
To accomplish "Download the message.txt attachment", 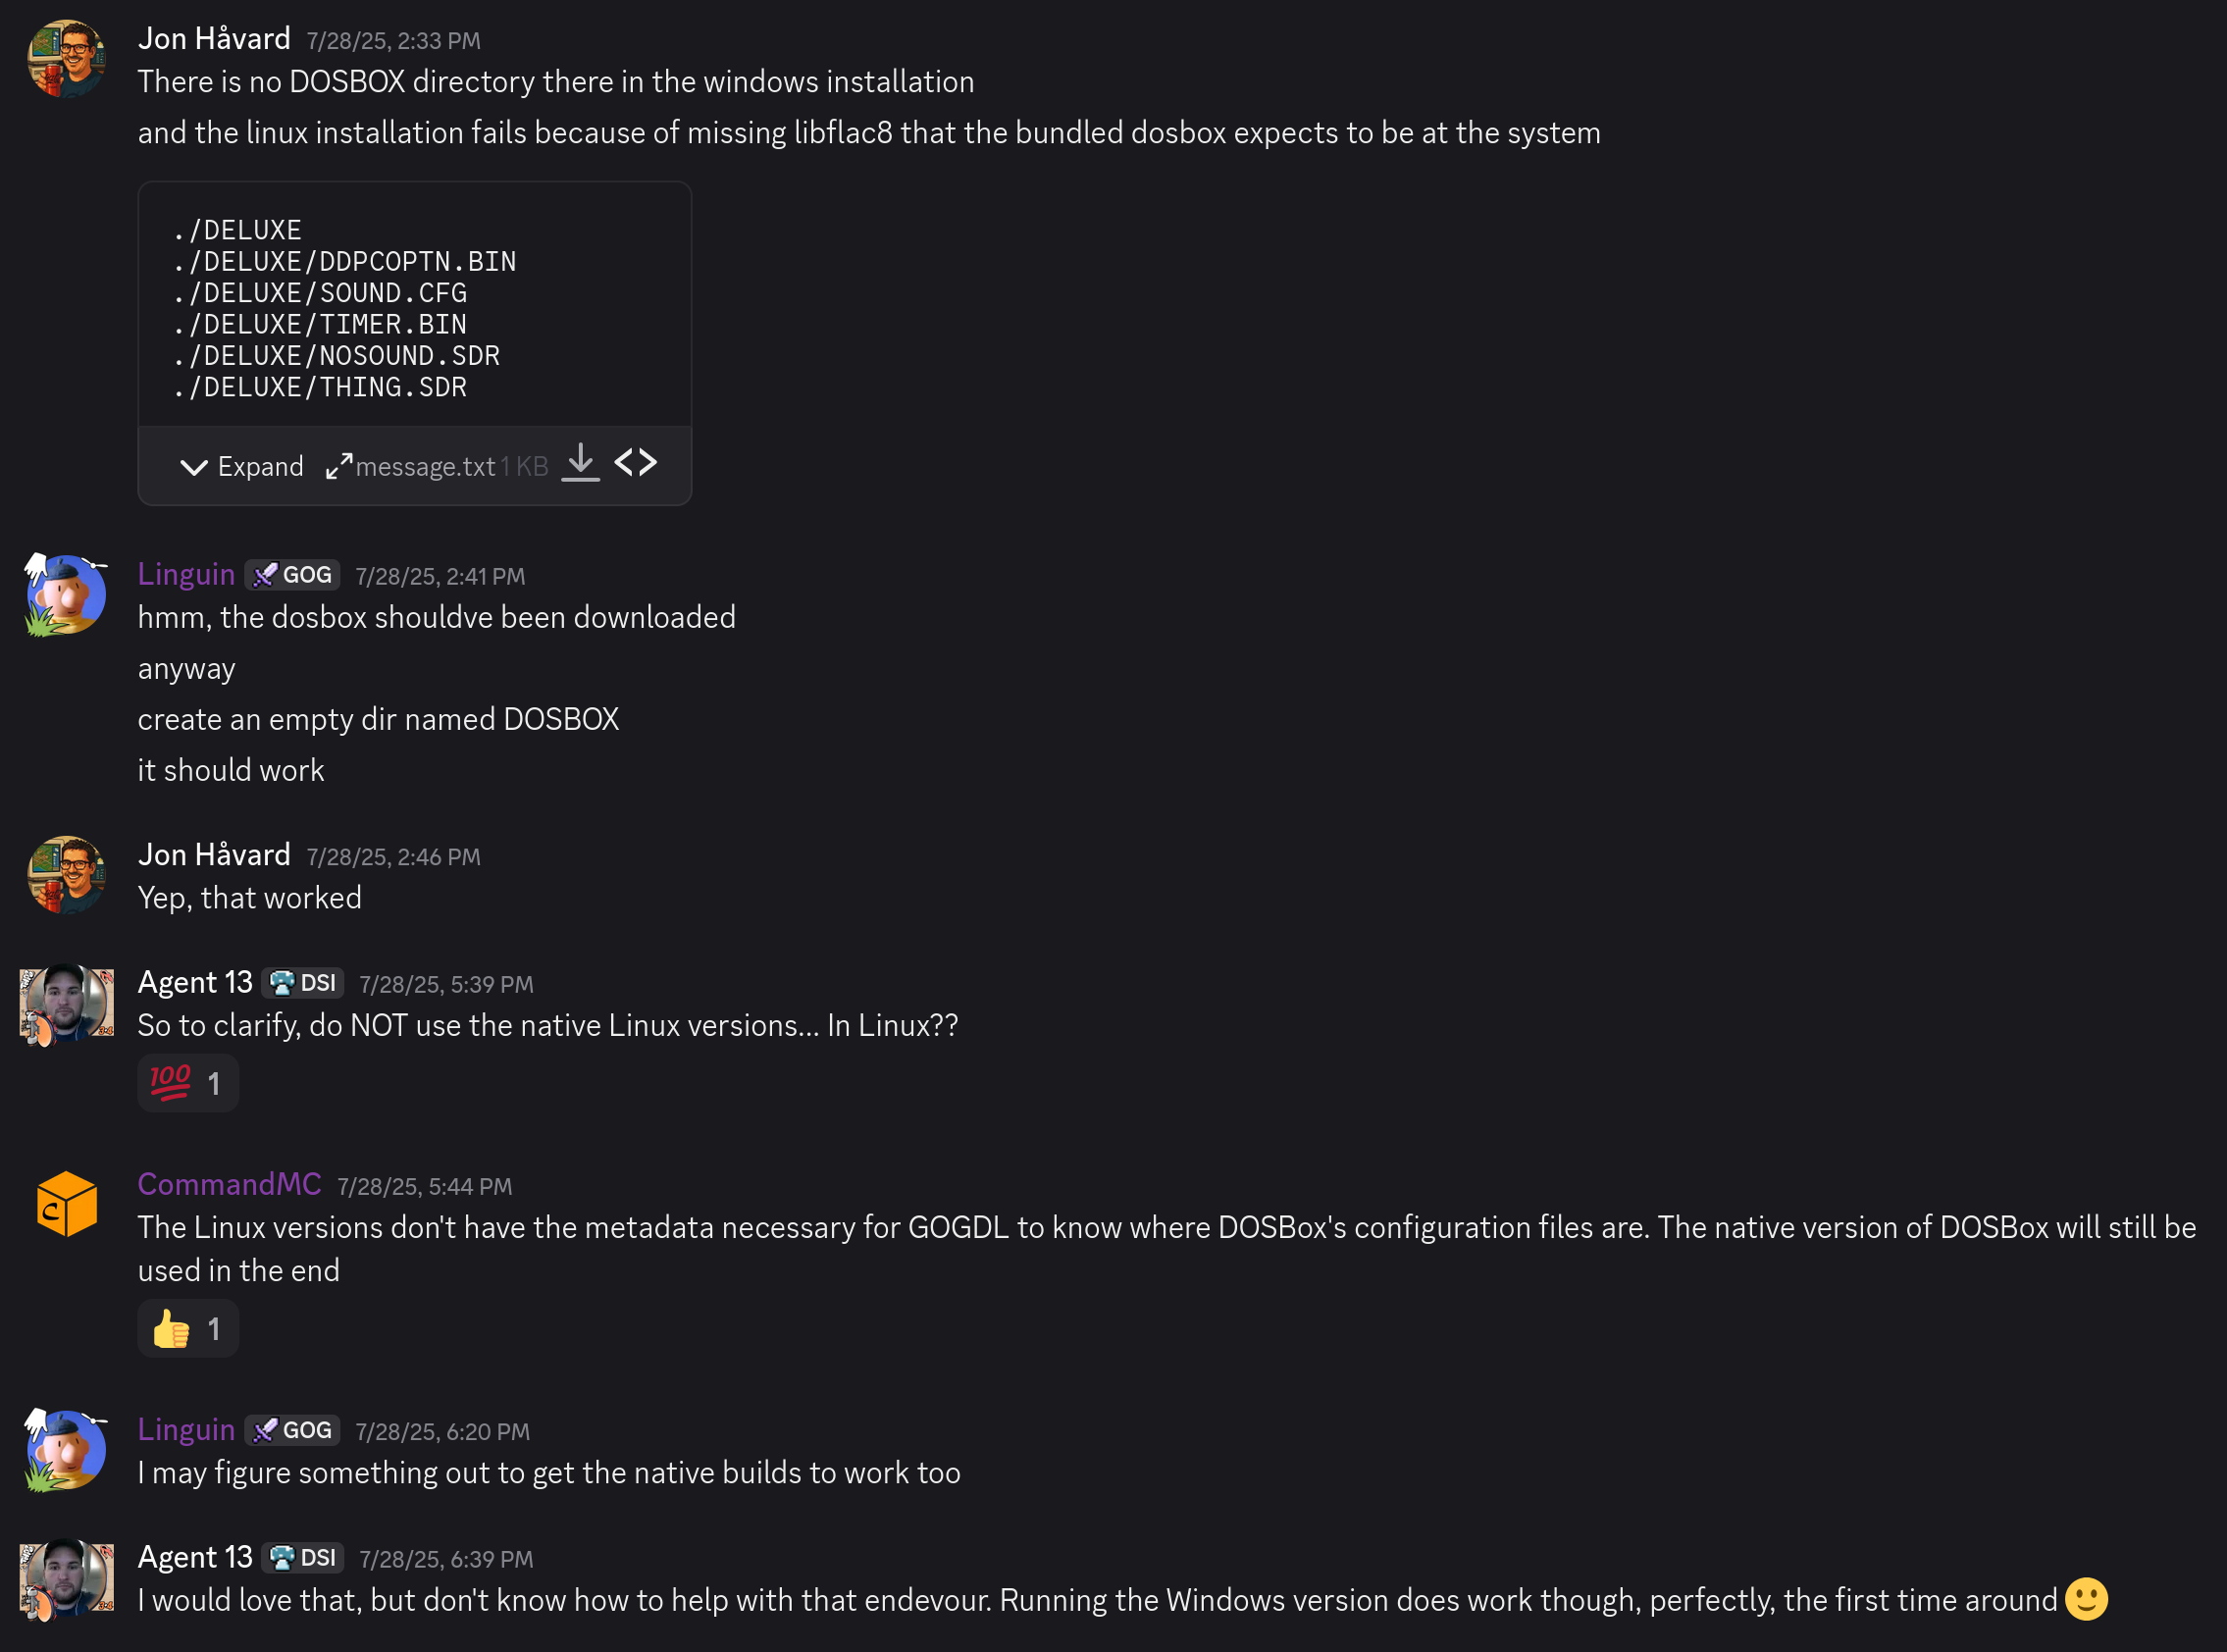I will [580, 463].
